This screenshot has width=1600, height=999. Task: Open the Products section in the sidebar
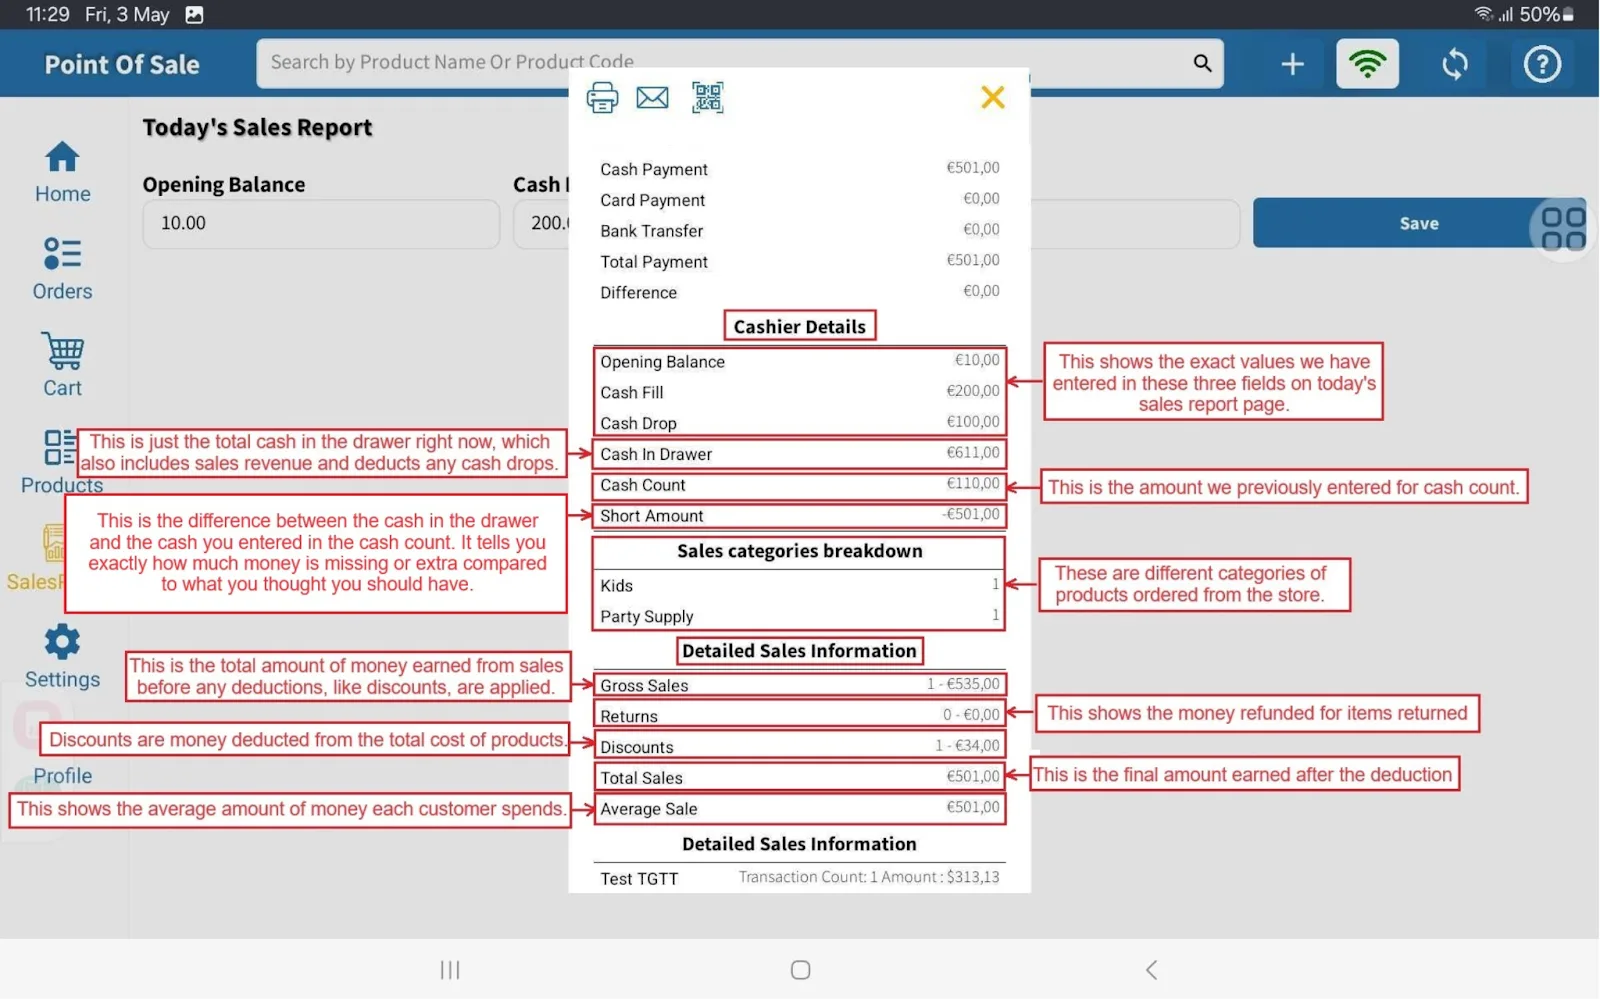pos(61,462)
